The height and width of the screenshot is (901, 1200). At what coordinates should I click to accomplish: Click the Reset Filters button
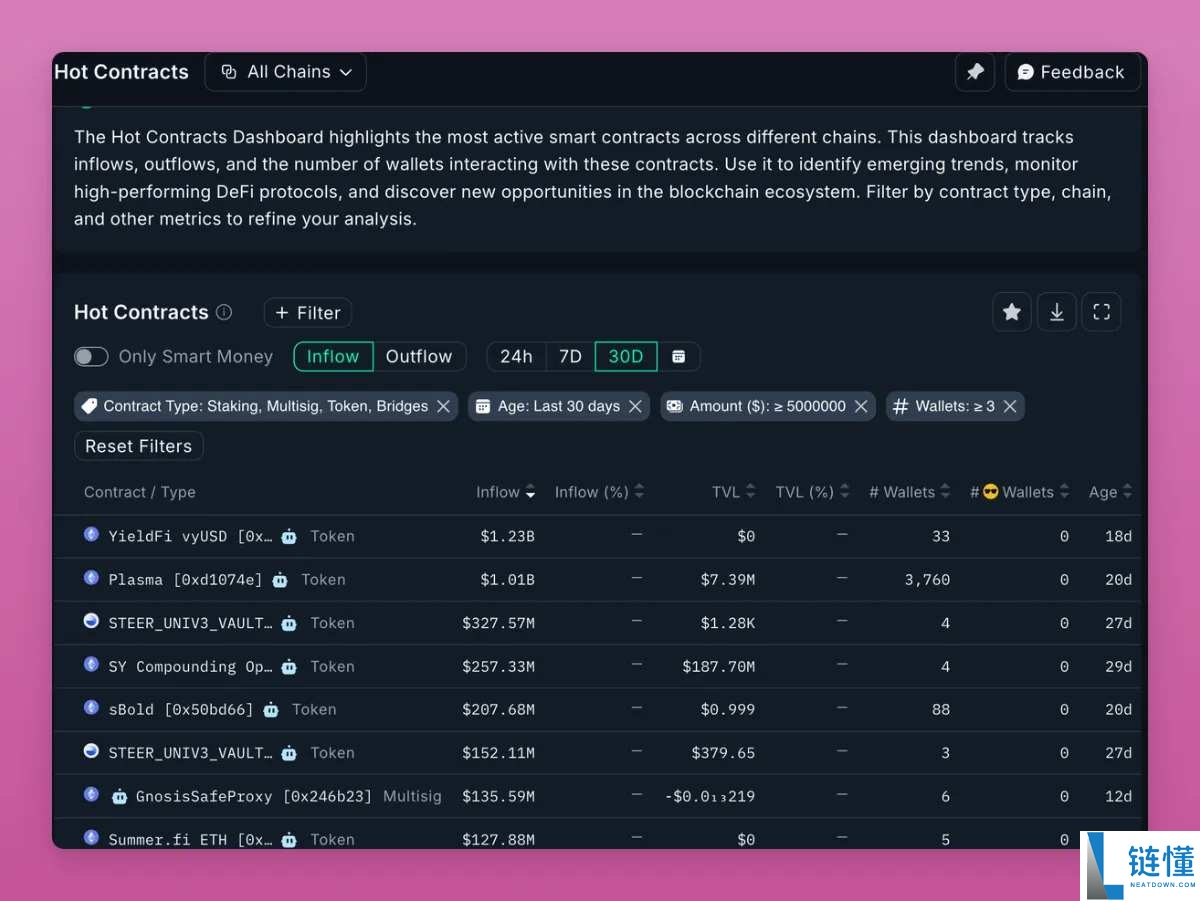point(138,446)
